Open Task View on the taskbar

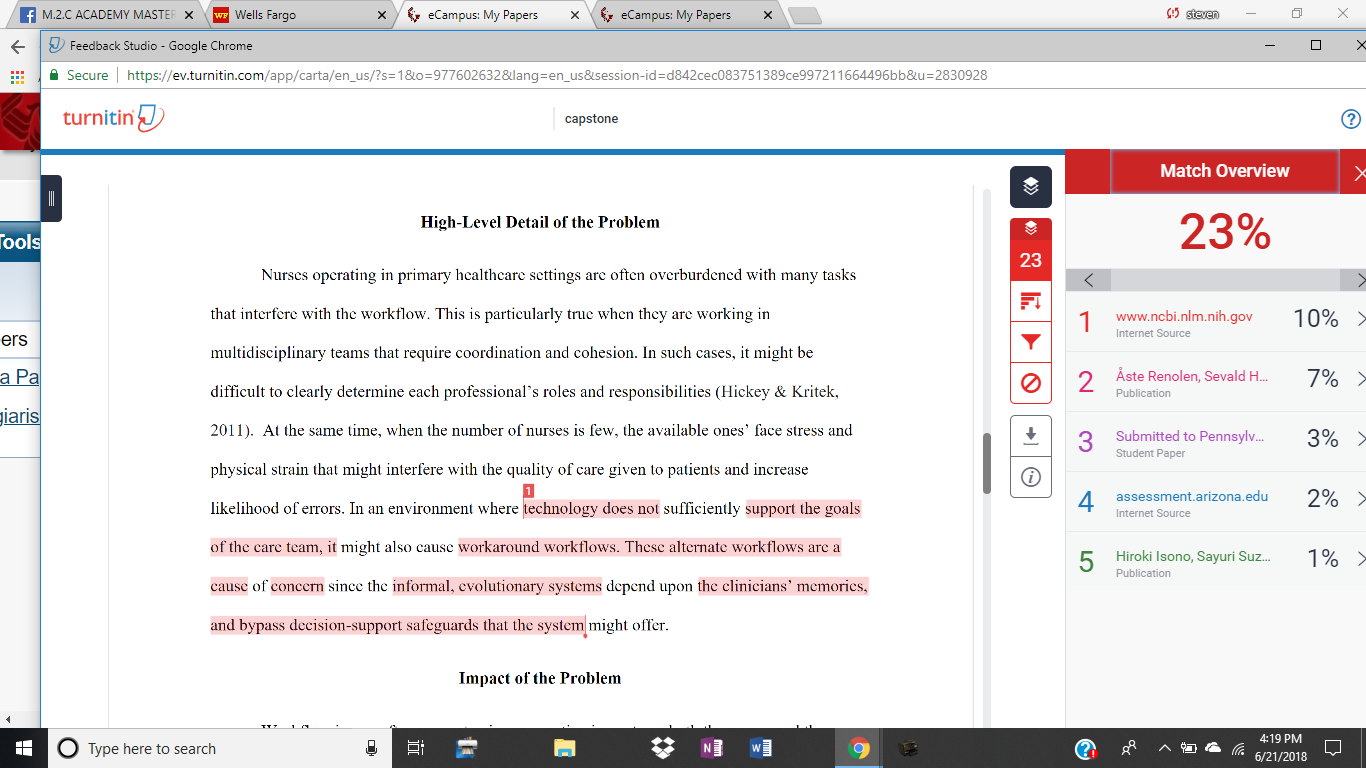417,748
